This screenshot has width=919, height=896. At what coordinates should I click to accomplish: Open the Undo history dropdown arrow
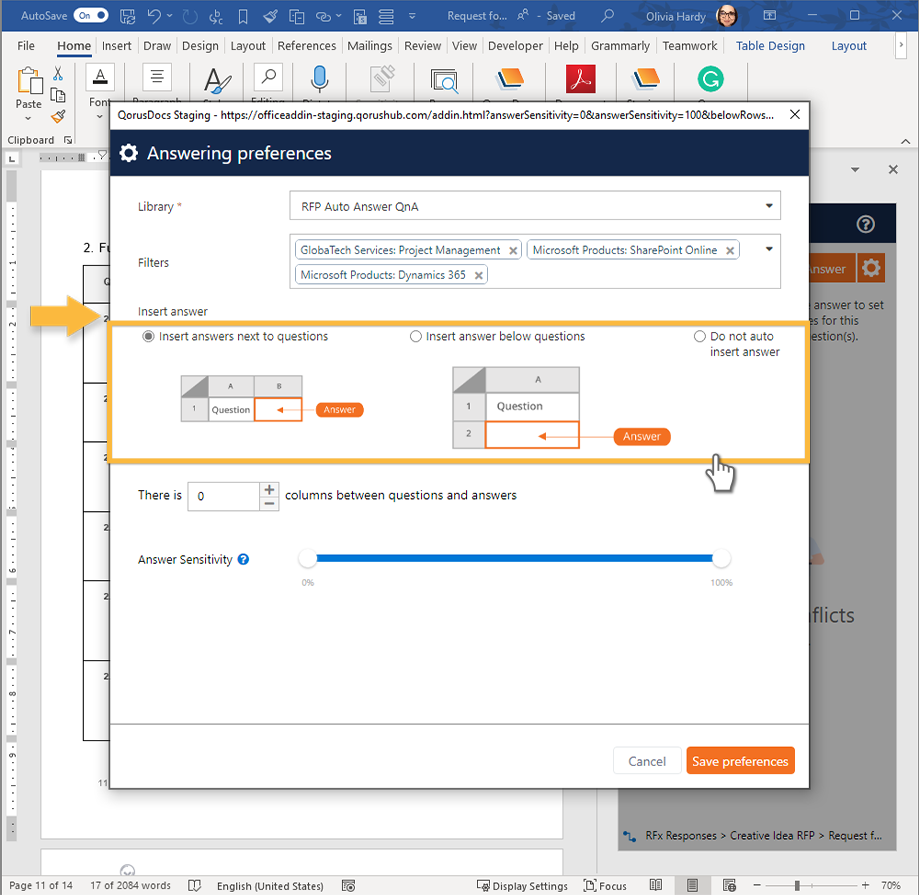(x=170, y=16)
